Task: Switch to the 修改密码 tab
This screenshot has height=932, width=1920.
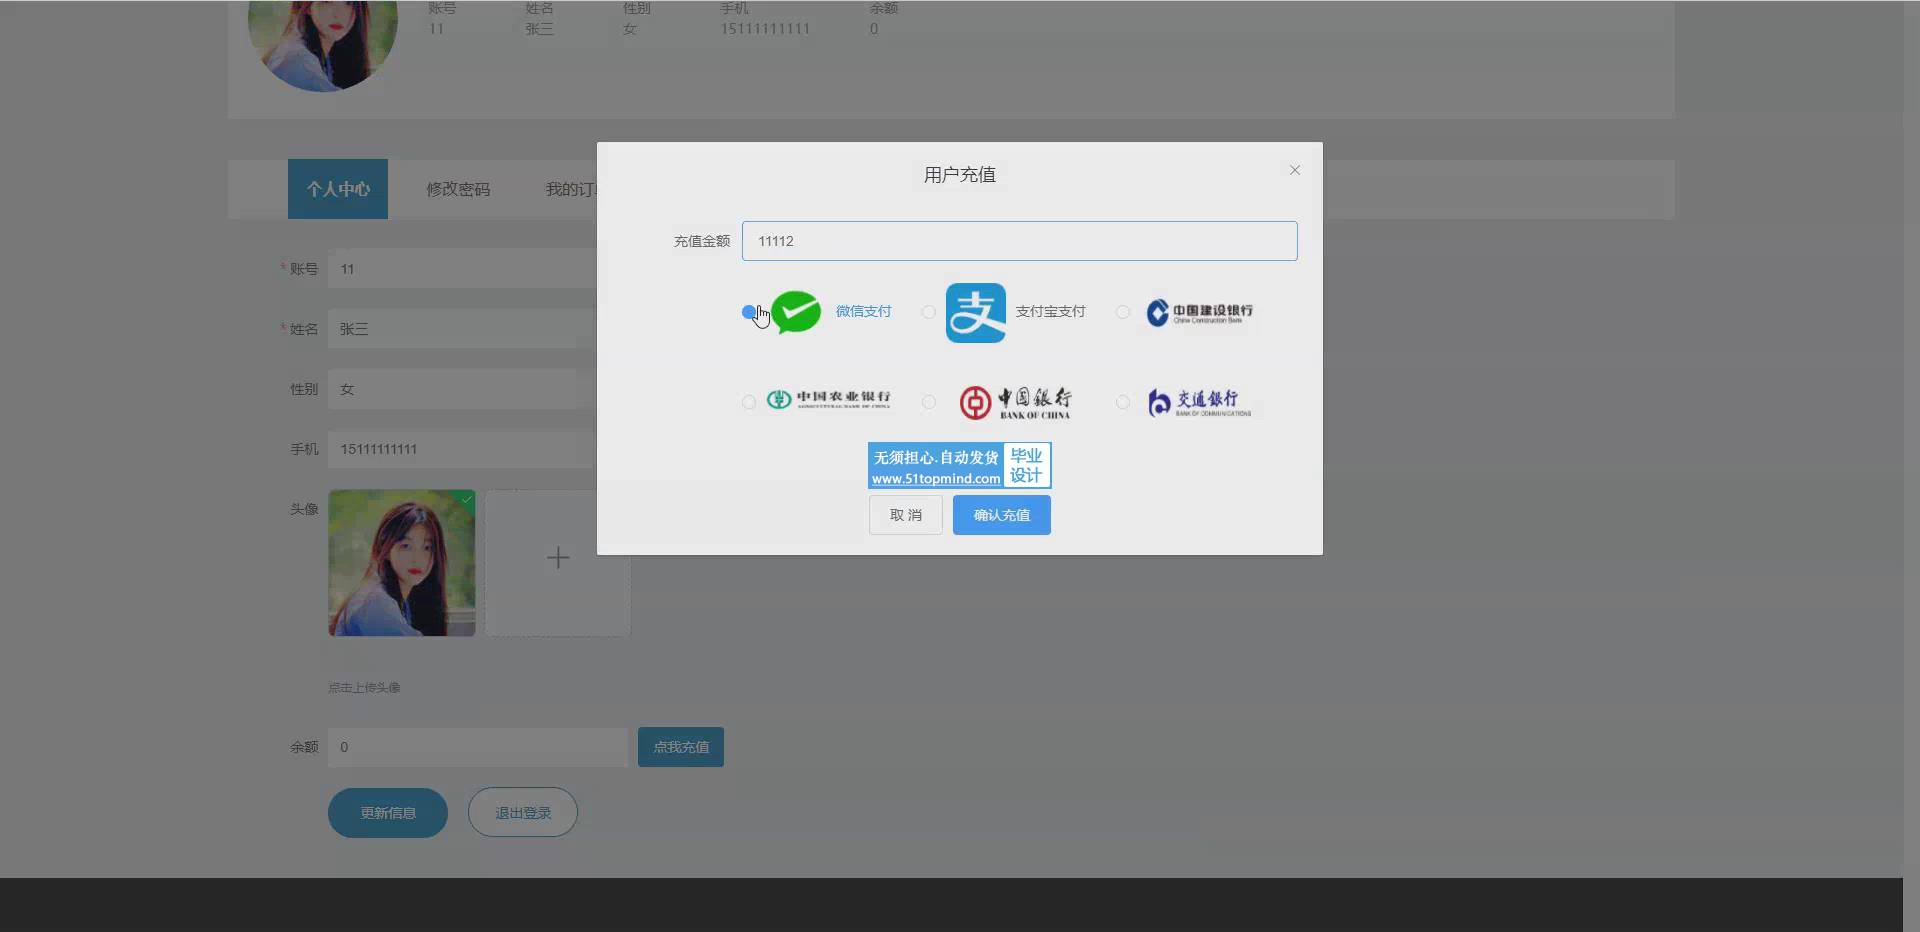Action: [x=458, y=189]
